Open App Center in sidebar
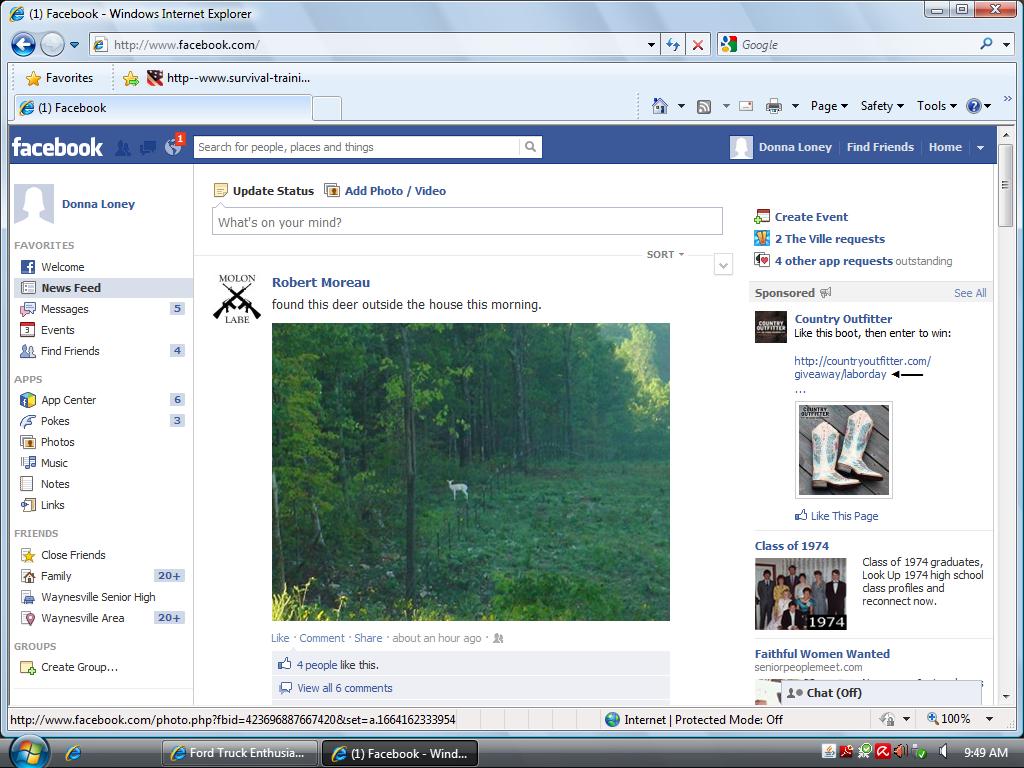Viewport: 1024px width, 768px height. tap(102, 400)
